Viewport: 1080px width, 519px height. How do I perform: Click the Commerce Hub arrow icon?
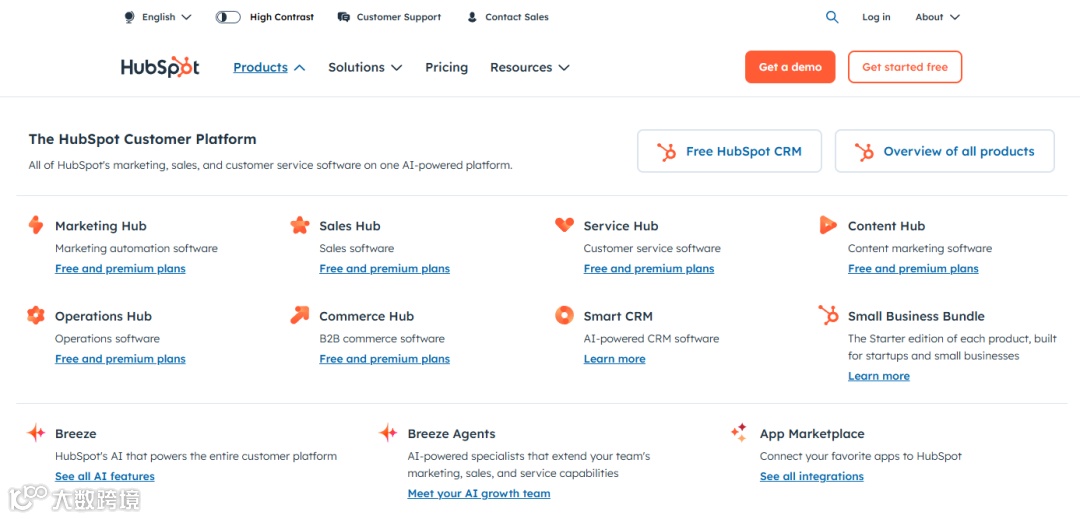click(300, 315)
